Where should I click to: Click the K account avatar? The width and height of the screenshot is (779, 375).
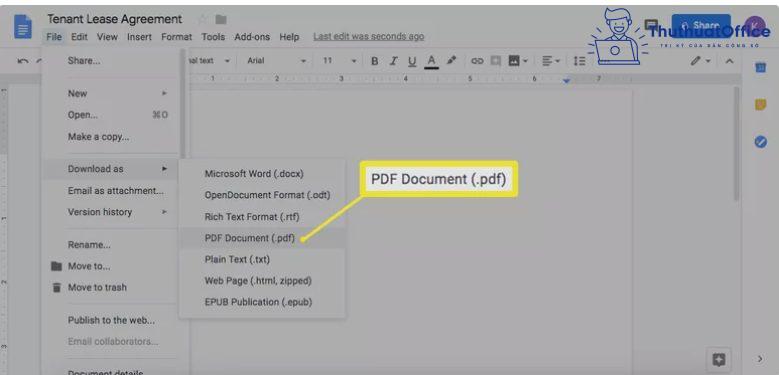(x=755, y=26)
